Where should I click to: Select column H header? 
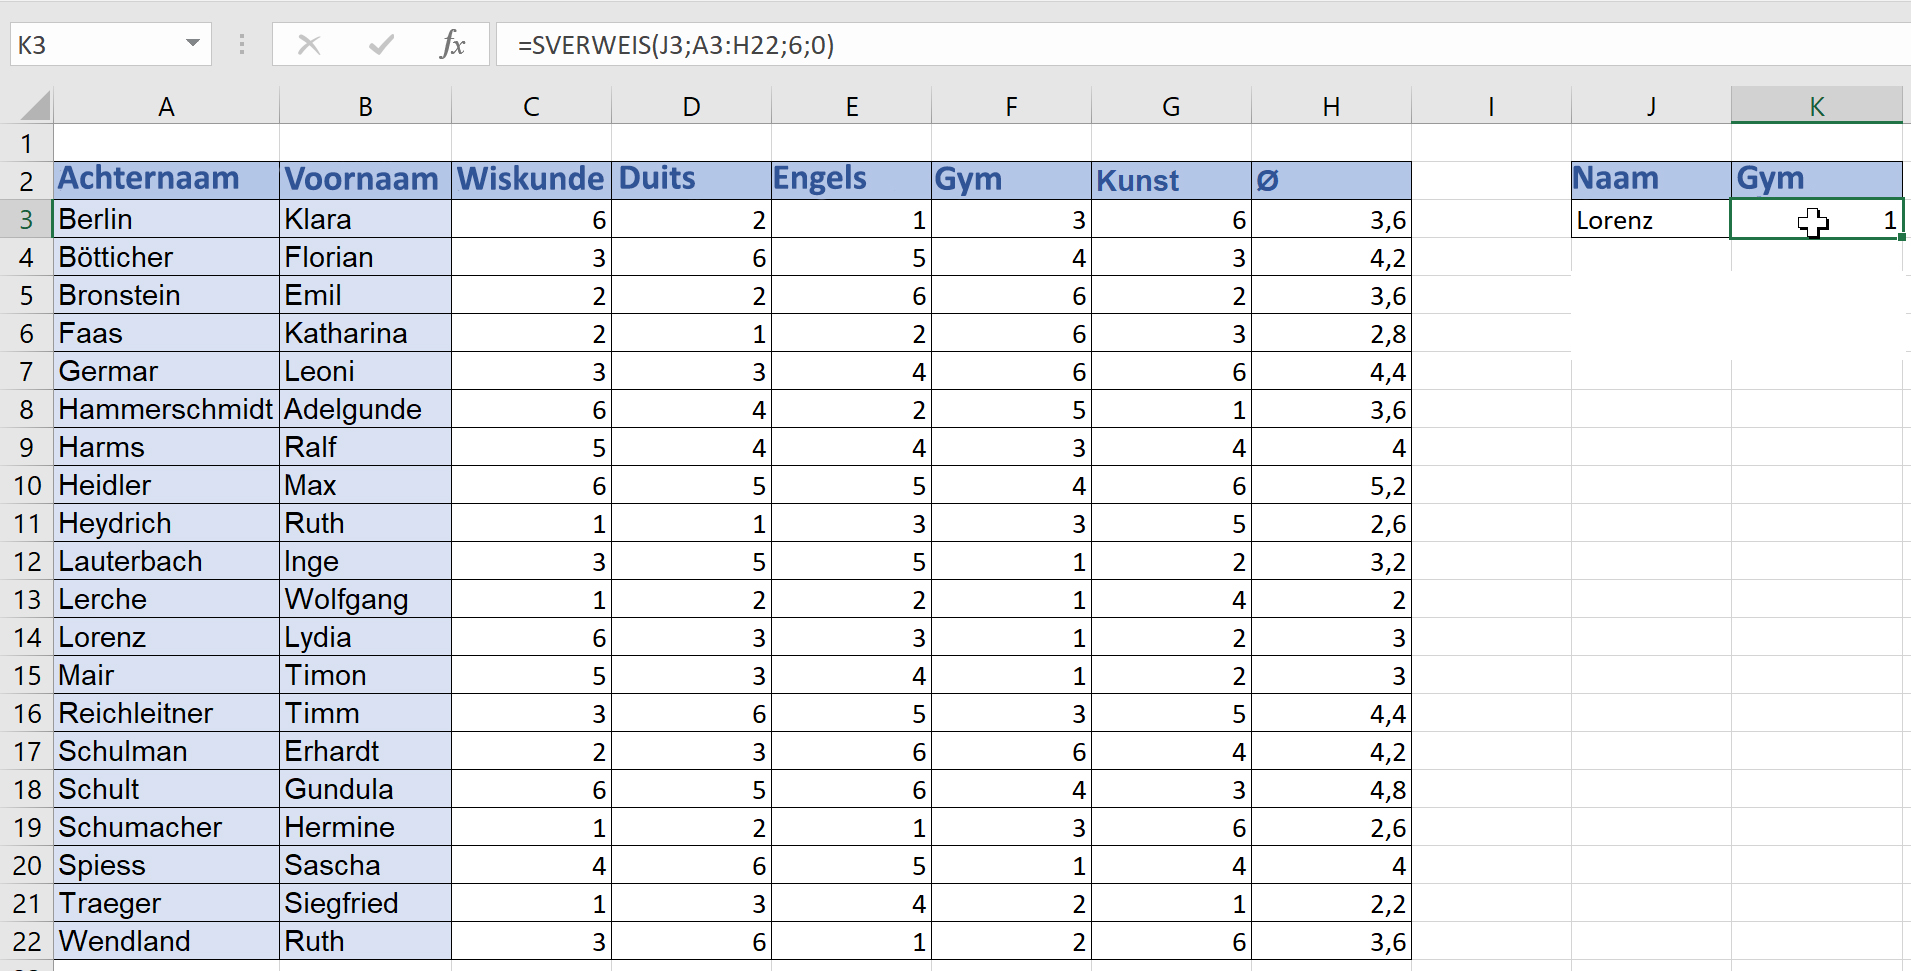[1331, 106]
